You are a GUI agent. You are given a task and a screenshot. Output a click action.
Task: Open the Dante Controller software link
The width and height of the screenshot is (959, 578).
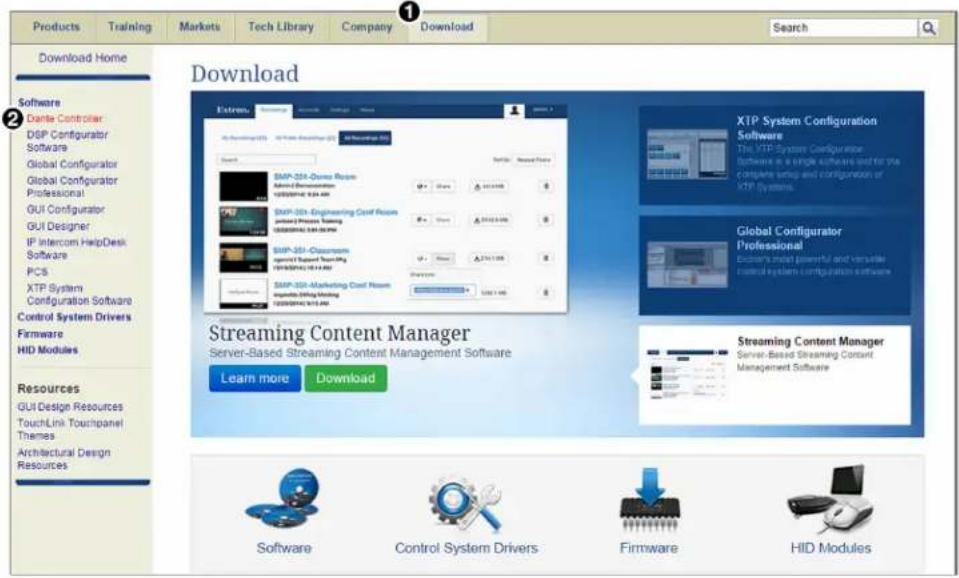(65, 119)
